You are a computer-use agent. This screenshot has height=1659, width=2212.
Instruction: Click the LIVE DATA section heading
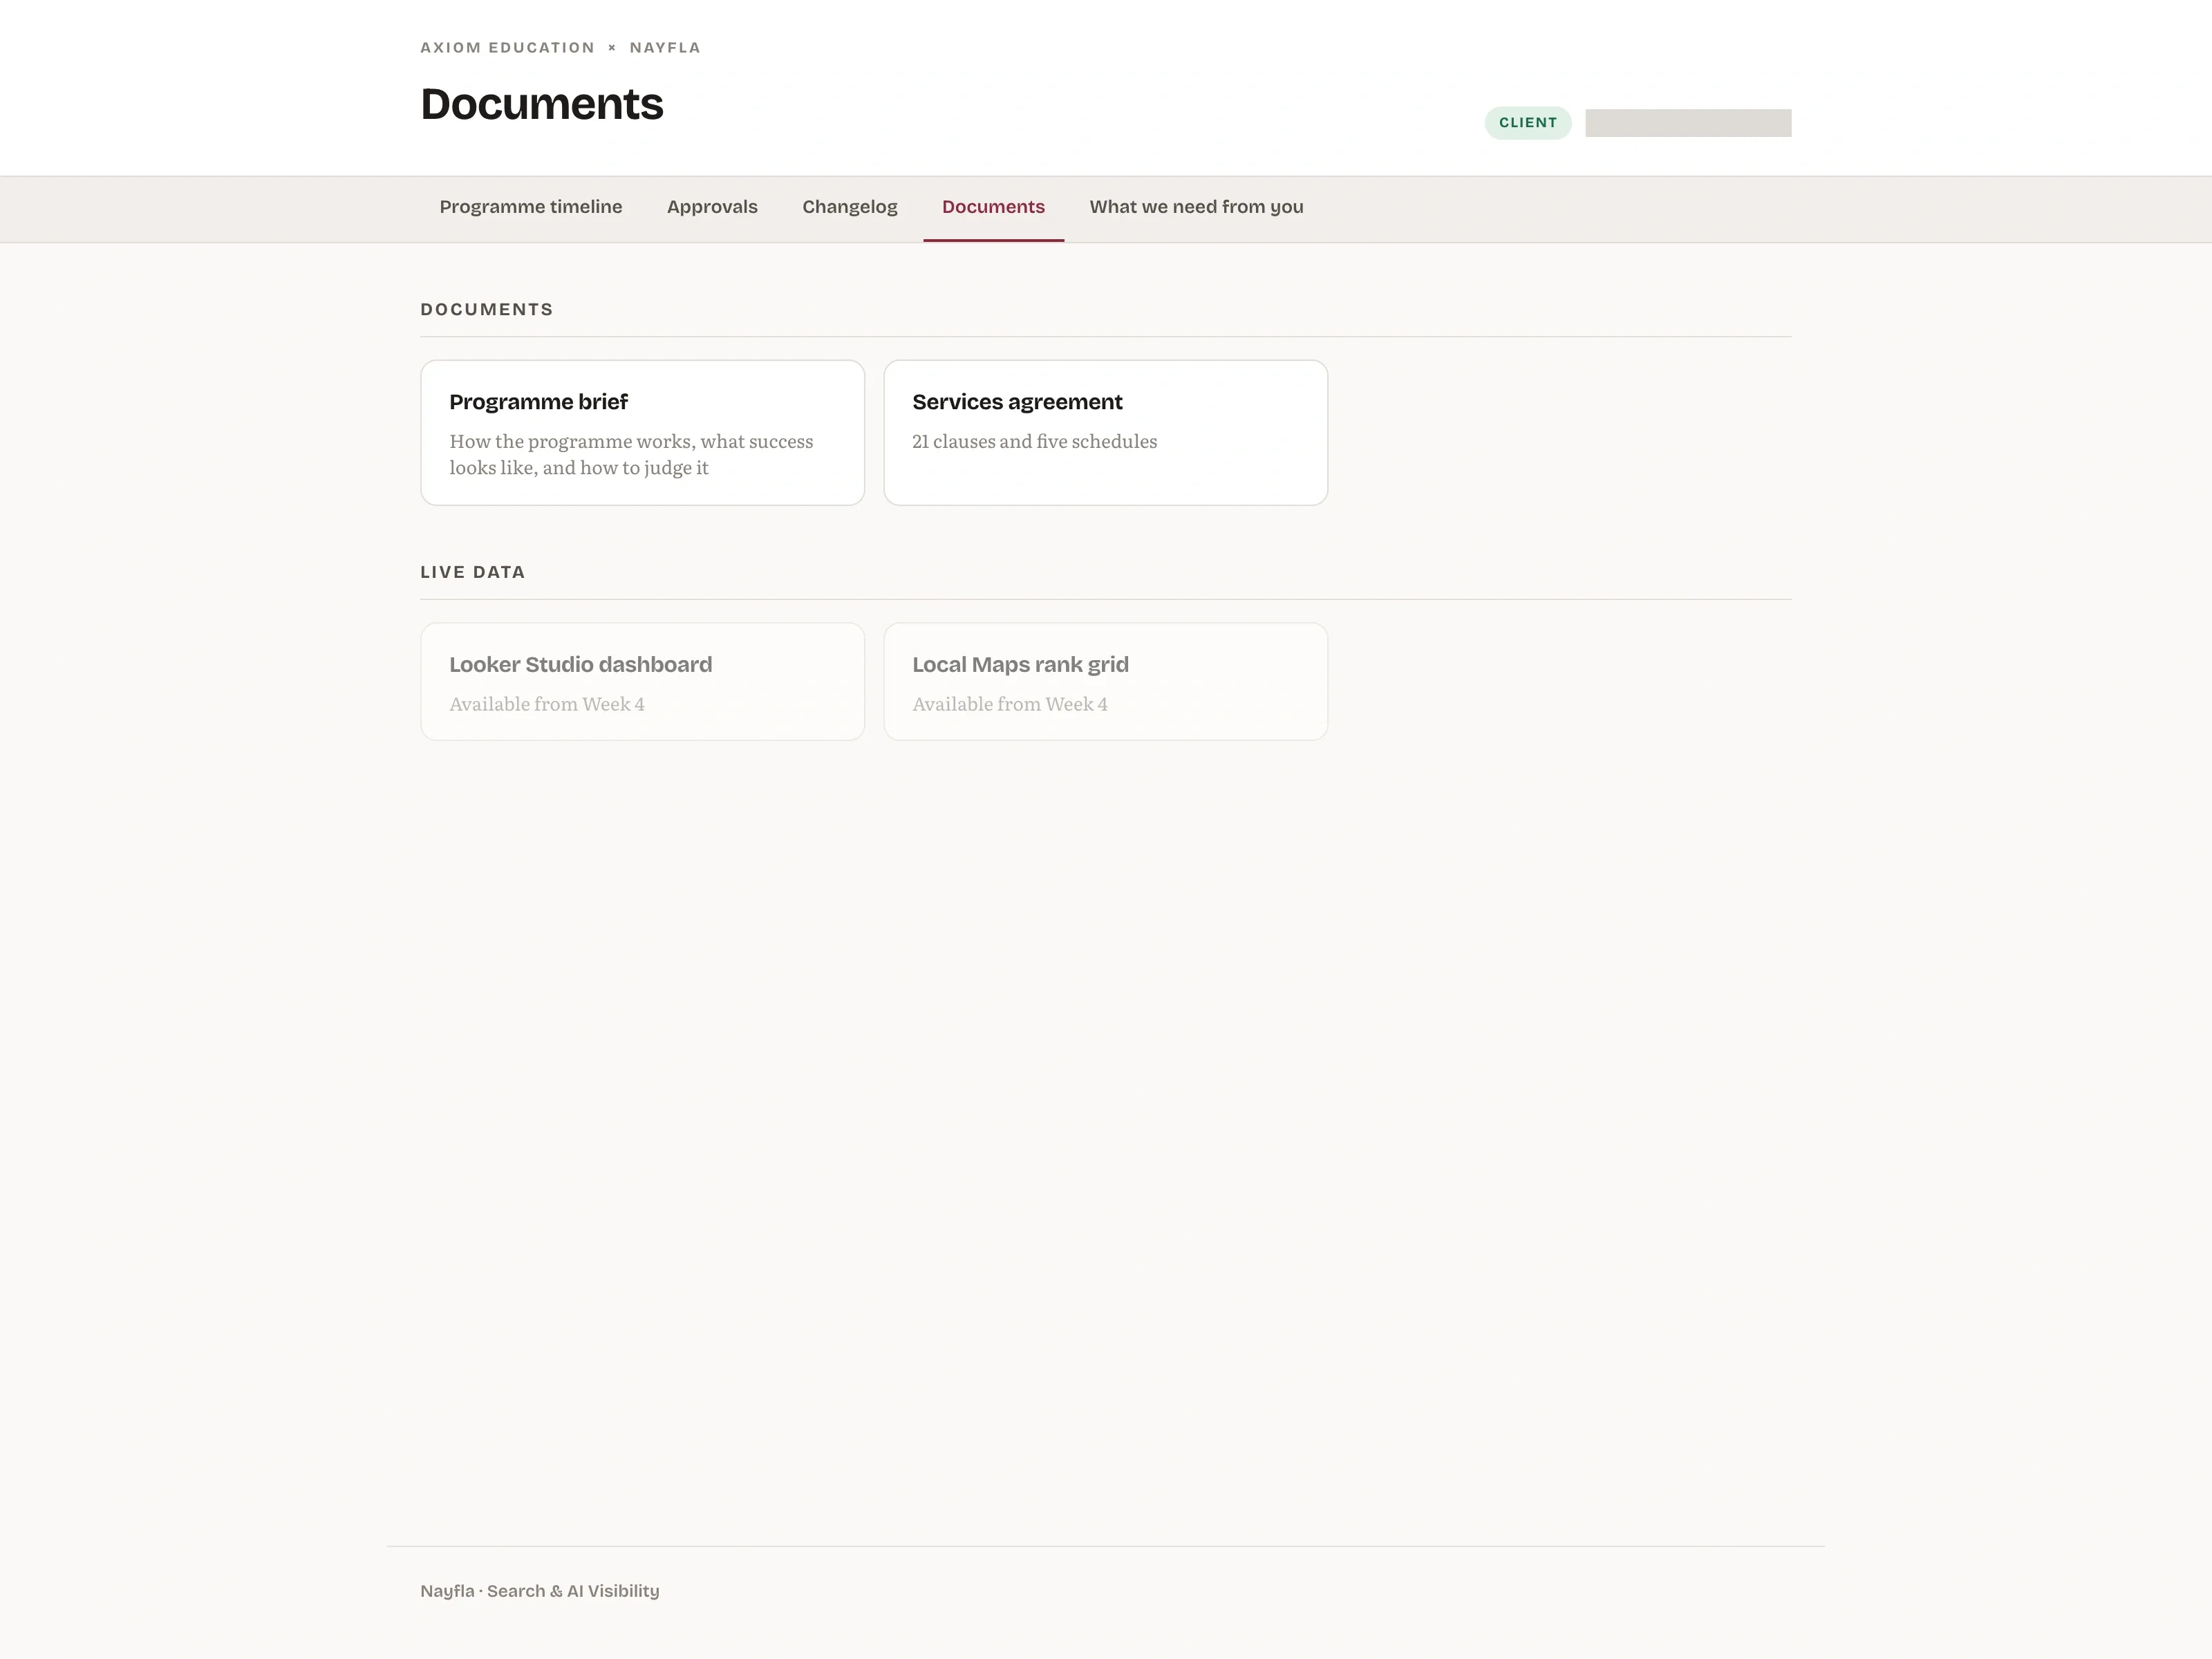pos(472,572)
